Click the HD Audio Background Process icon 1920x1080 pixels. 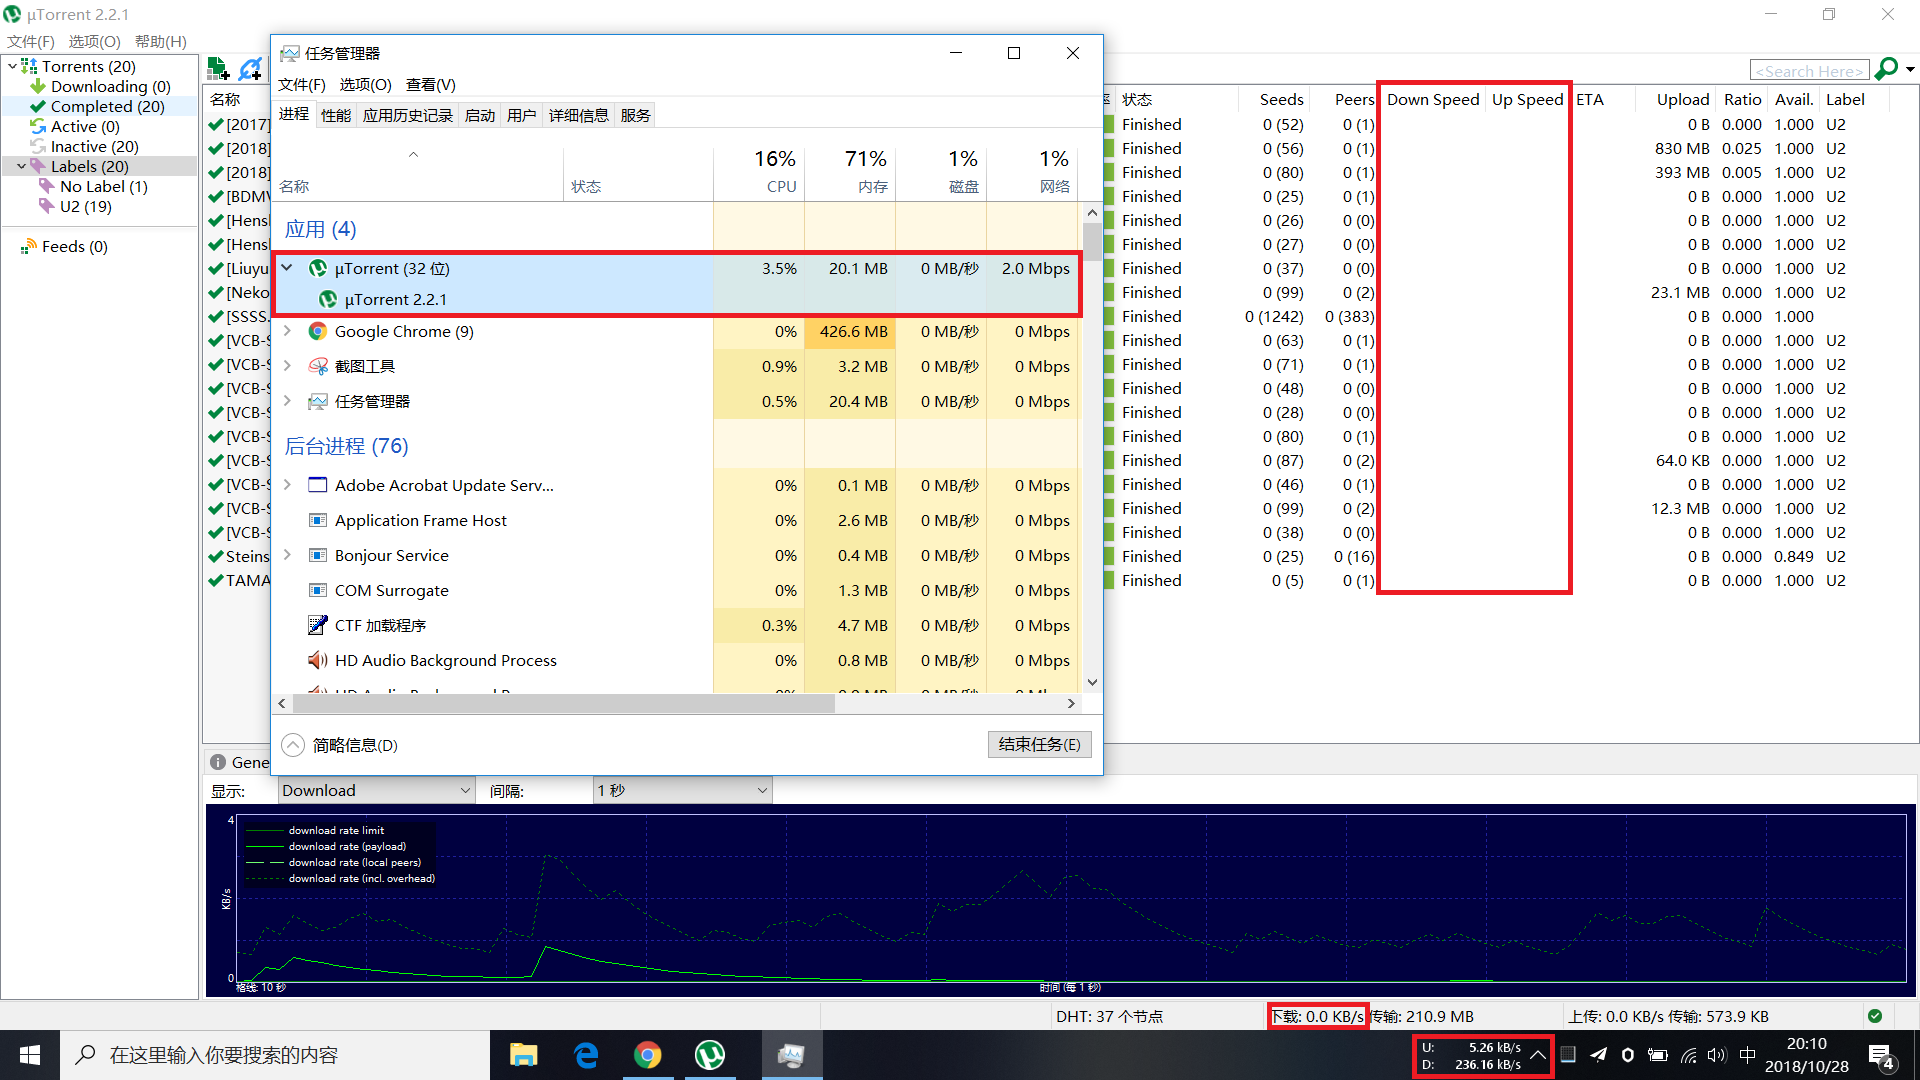click(318, 660)
